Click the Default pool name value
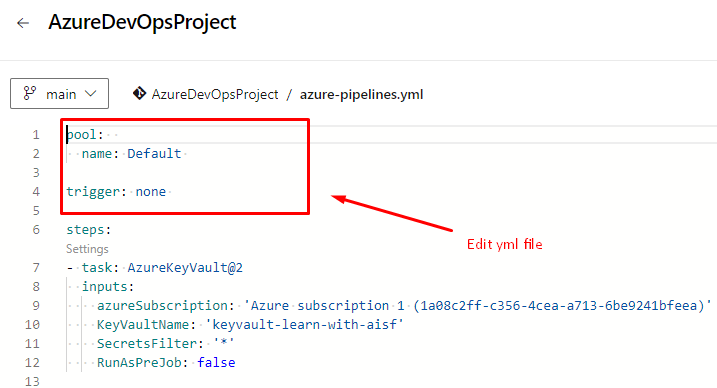The height and width of the screenshot is (388, 717). (154, 154)
